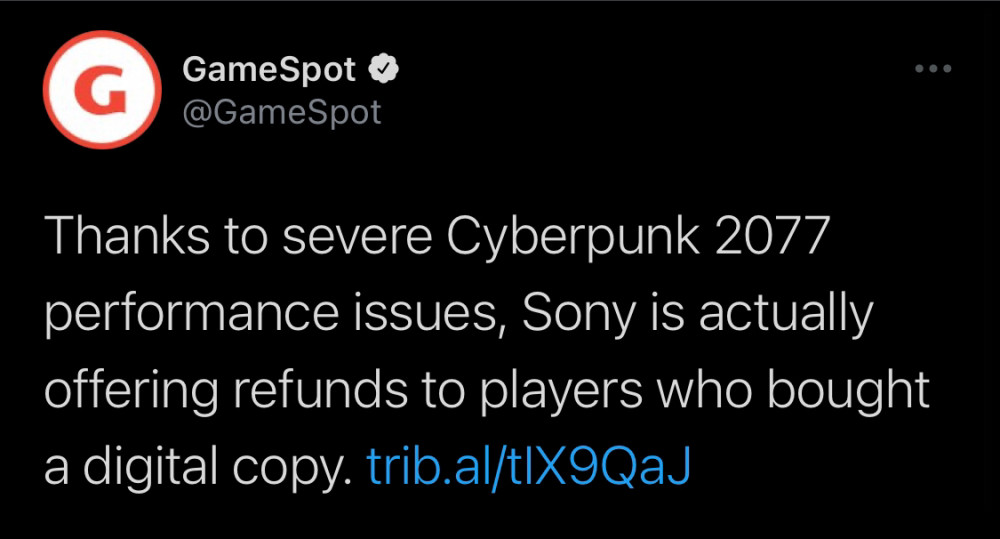
Task: Open the trib.al/tIX9QaJ link
Action: [530, 466]
